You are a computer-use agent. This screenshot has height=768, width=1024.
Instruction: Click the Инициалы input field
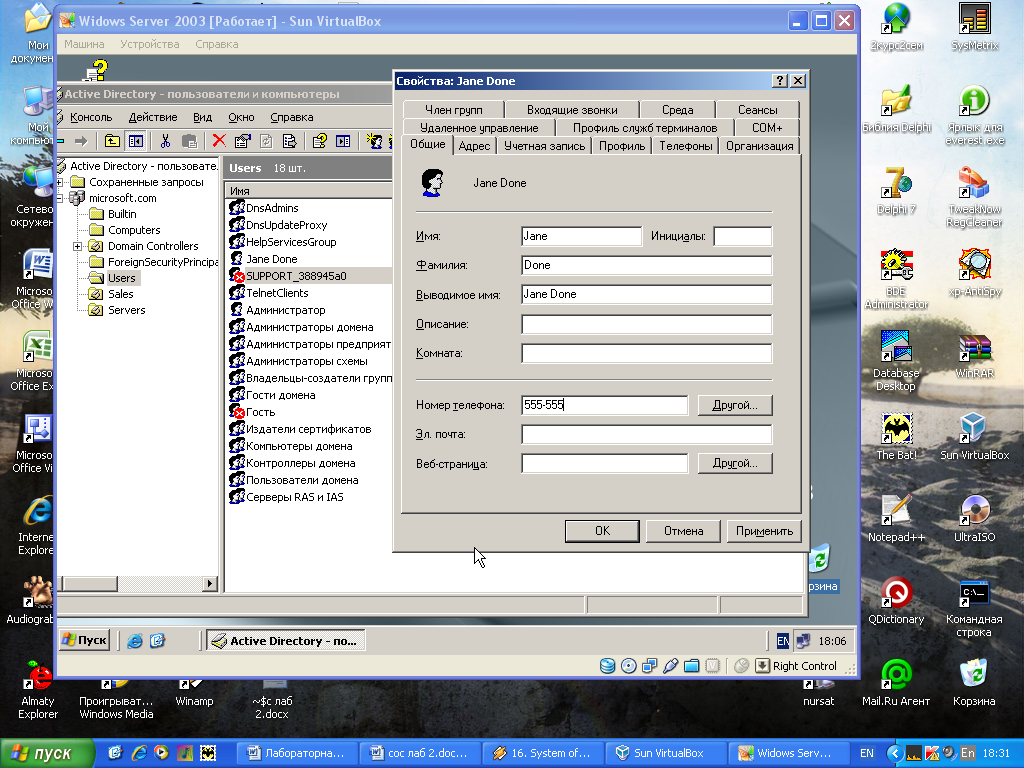tap(743, 236)
